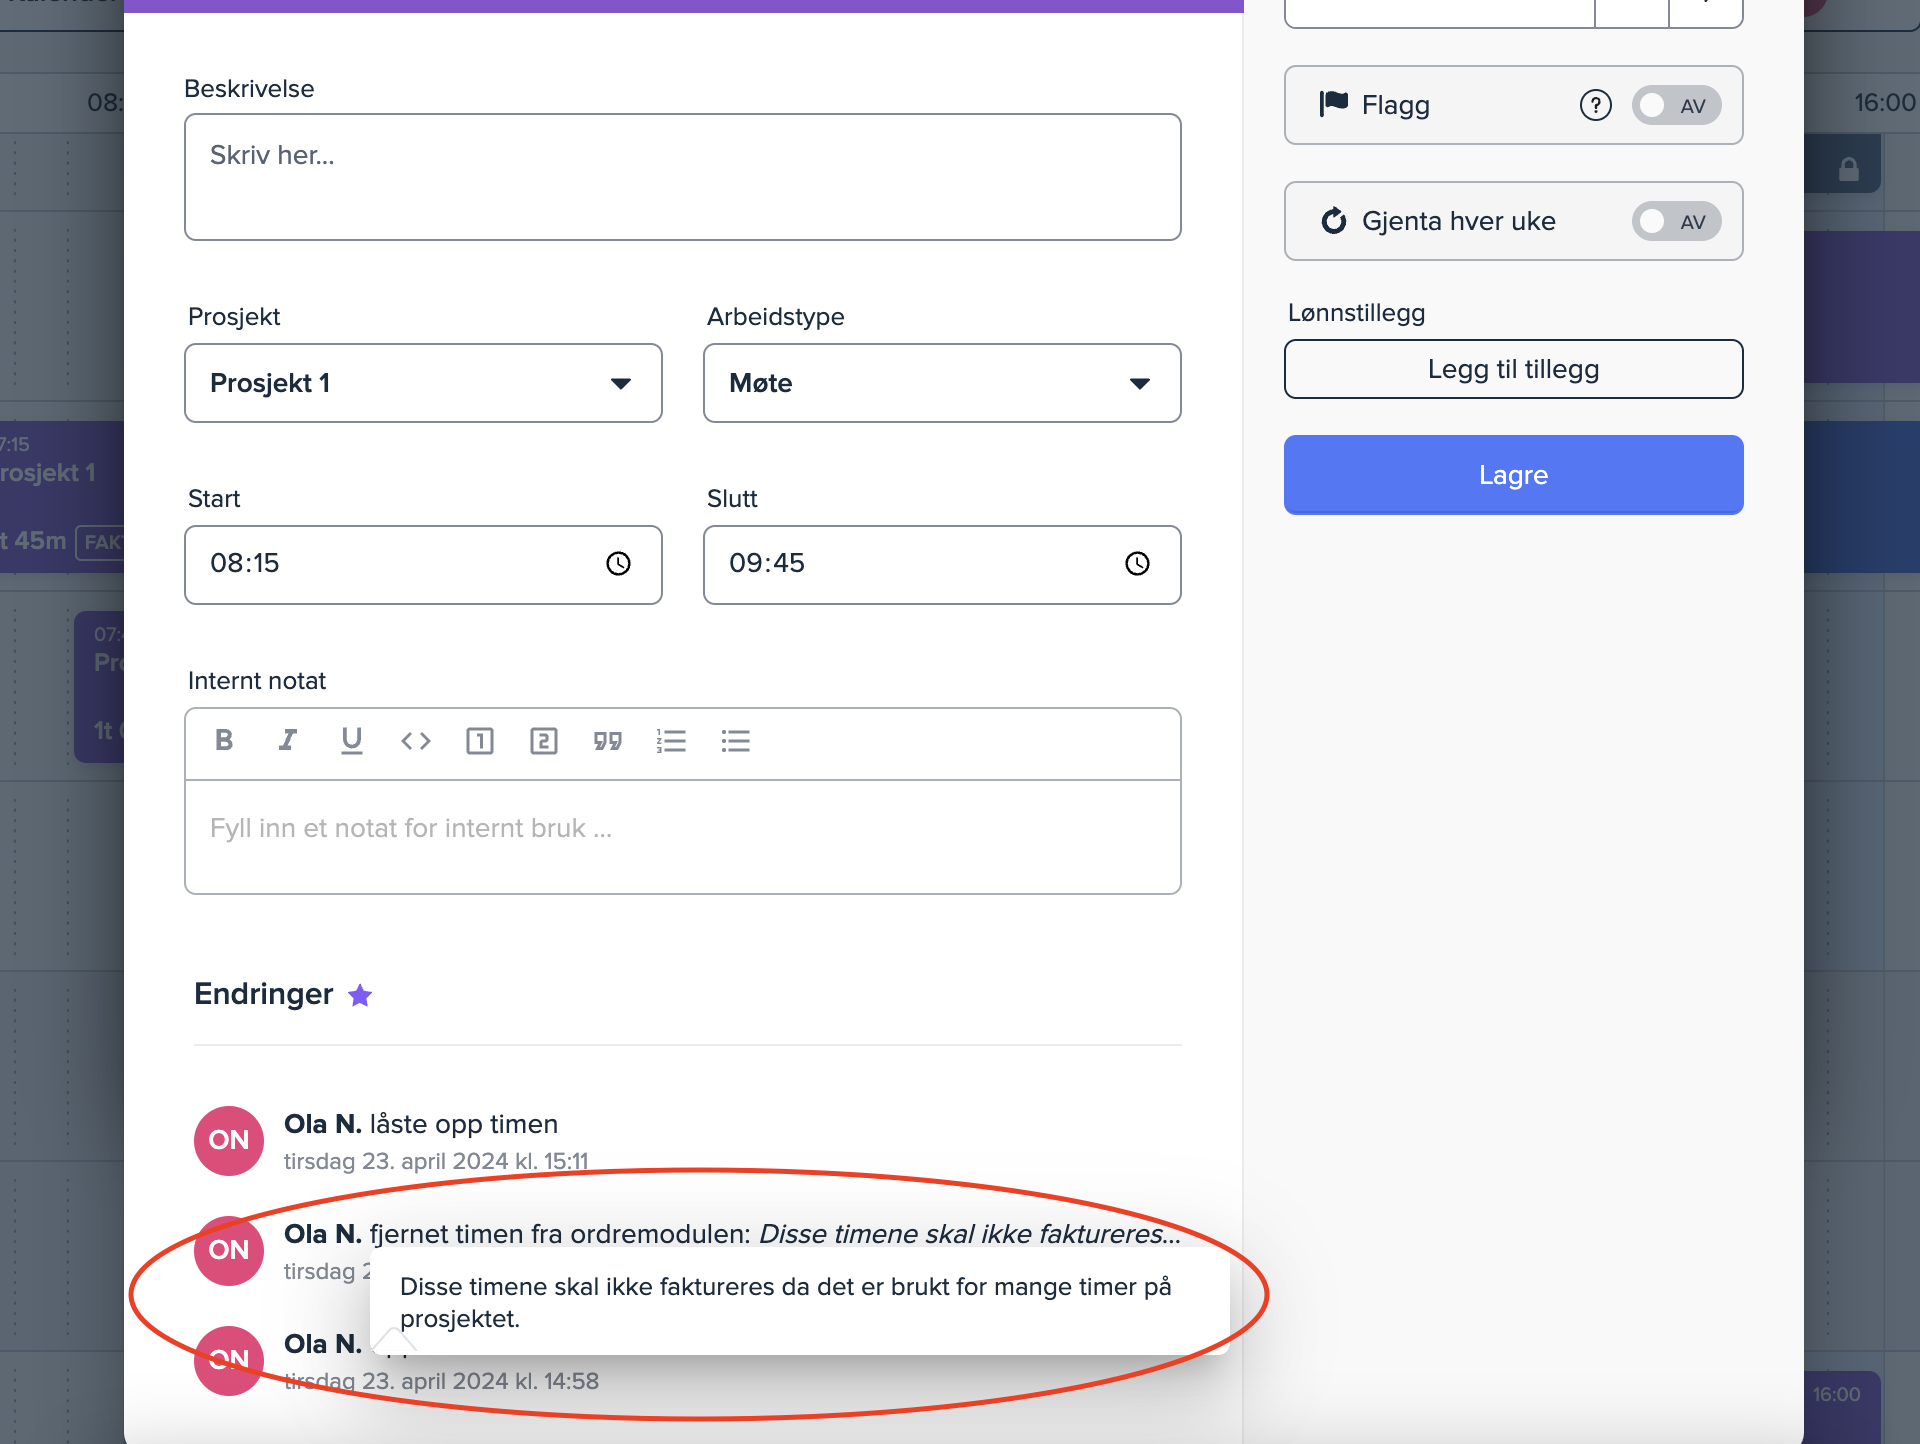Click the Endringer star icon
The height and width of the screenshot is (1444, 1920).
point(360,995)
